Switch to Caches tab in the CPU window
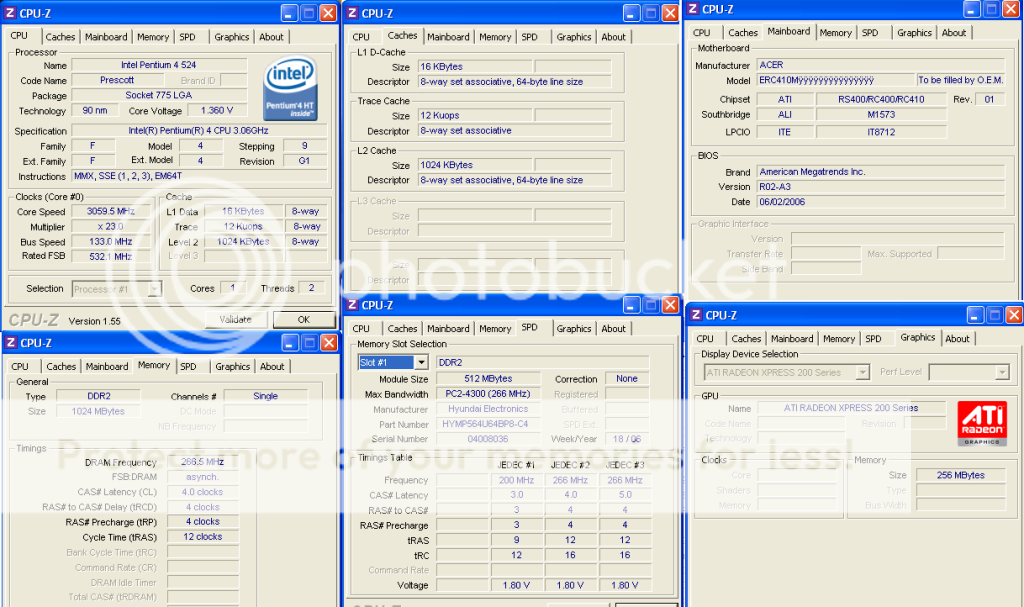Viewport: 1024px width, 607px height. point(60,37)
